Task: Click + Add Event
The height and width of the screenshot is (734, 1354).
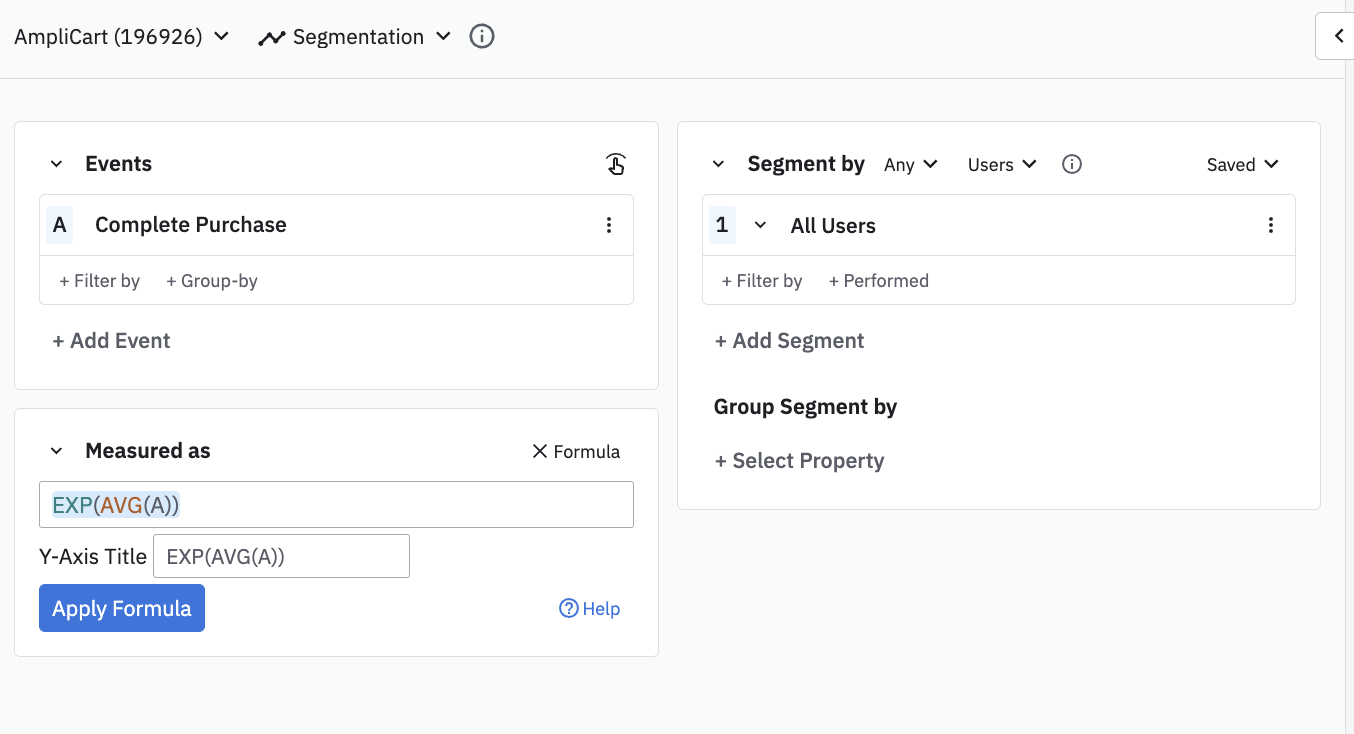Action: (111, 340)
